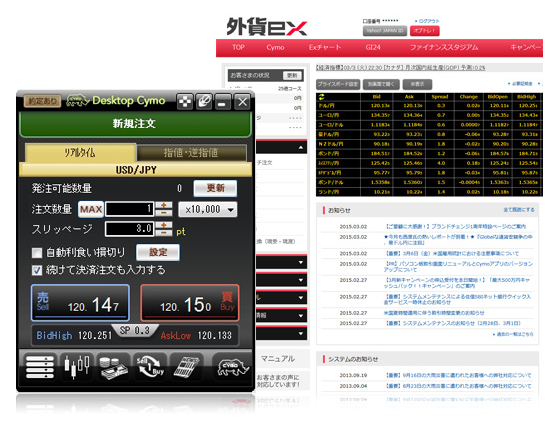Click the green refresh icon in price board
The width and height of the screenshot is (555, 426).
coord(321,97)
